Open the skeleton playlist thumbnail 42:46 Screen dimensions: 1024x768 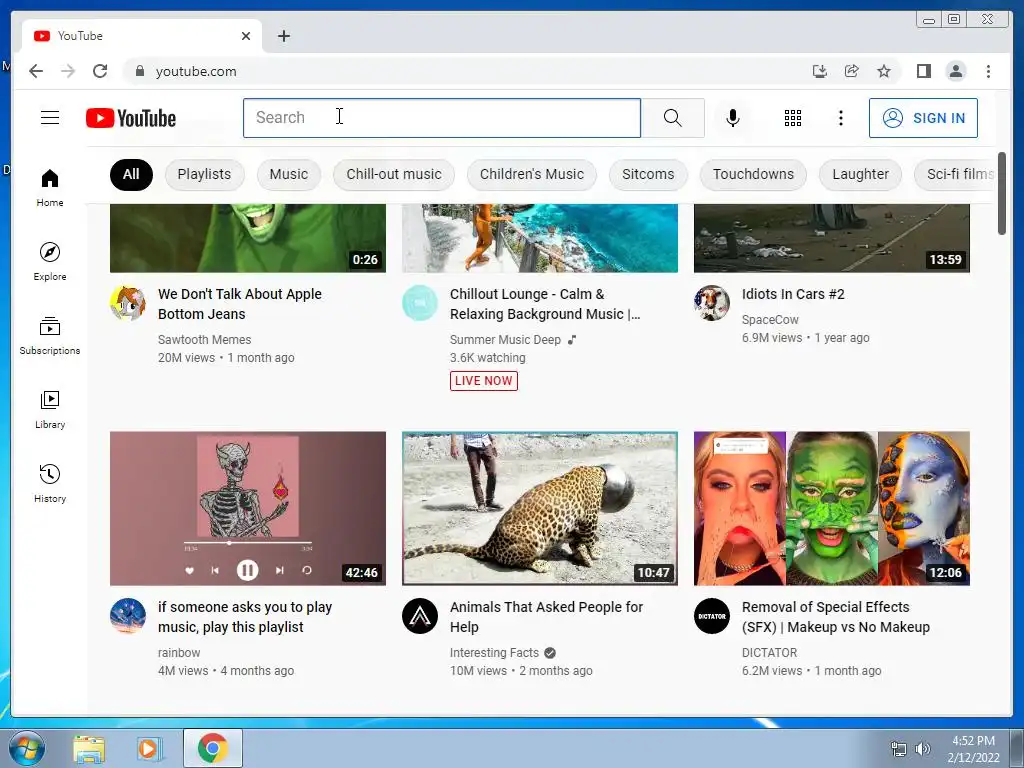248,508
